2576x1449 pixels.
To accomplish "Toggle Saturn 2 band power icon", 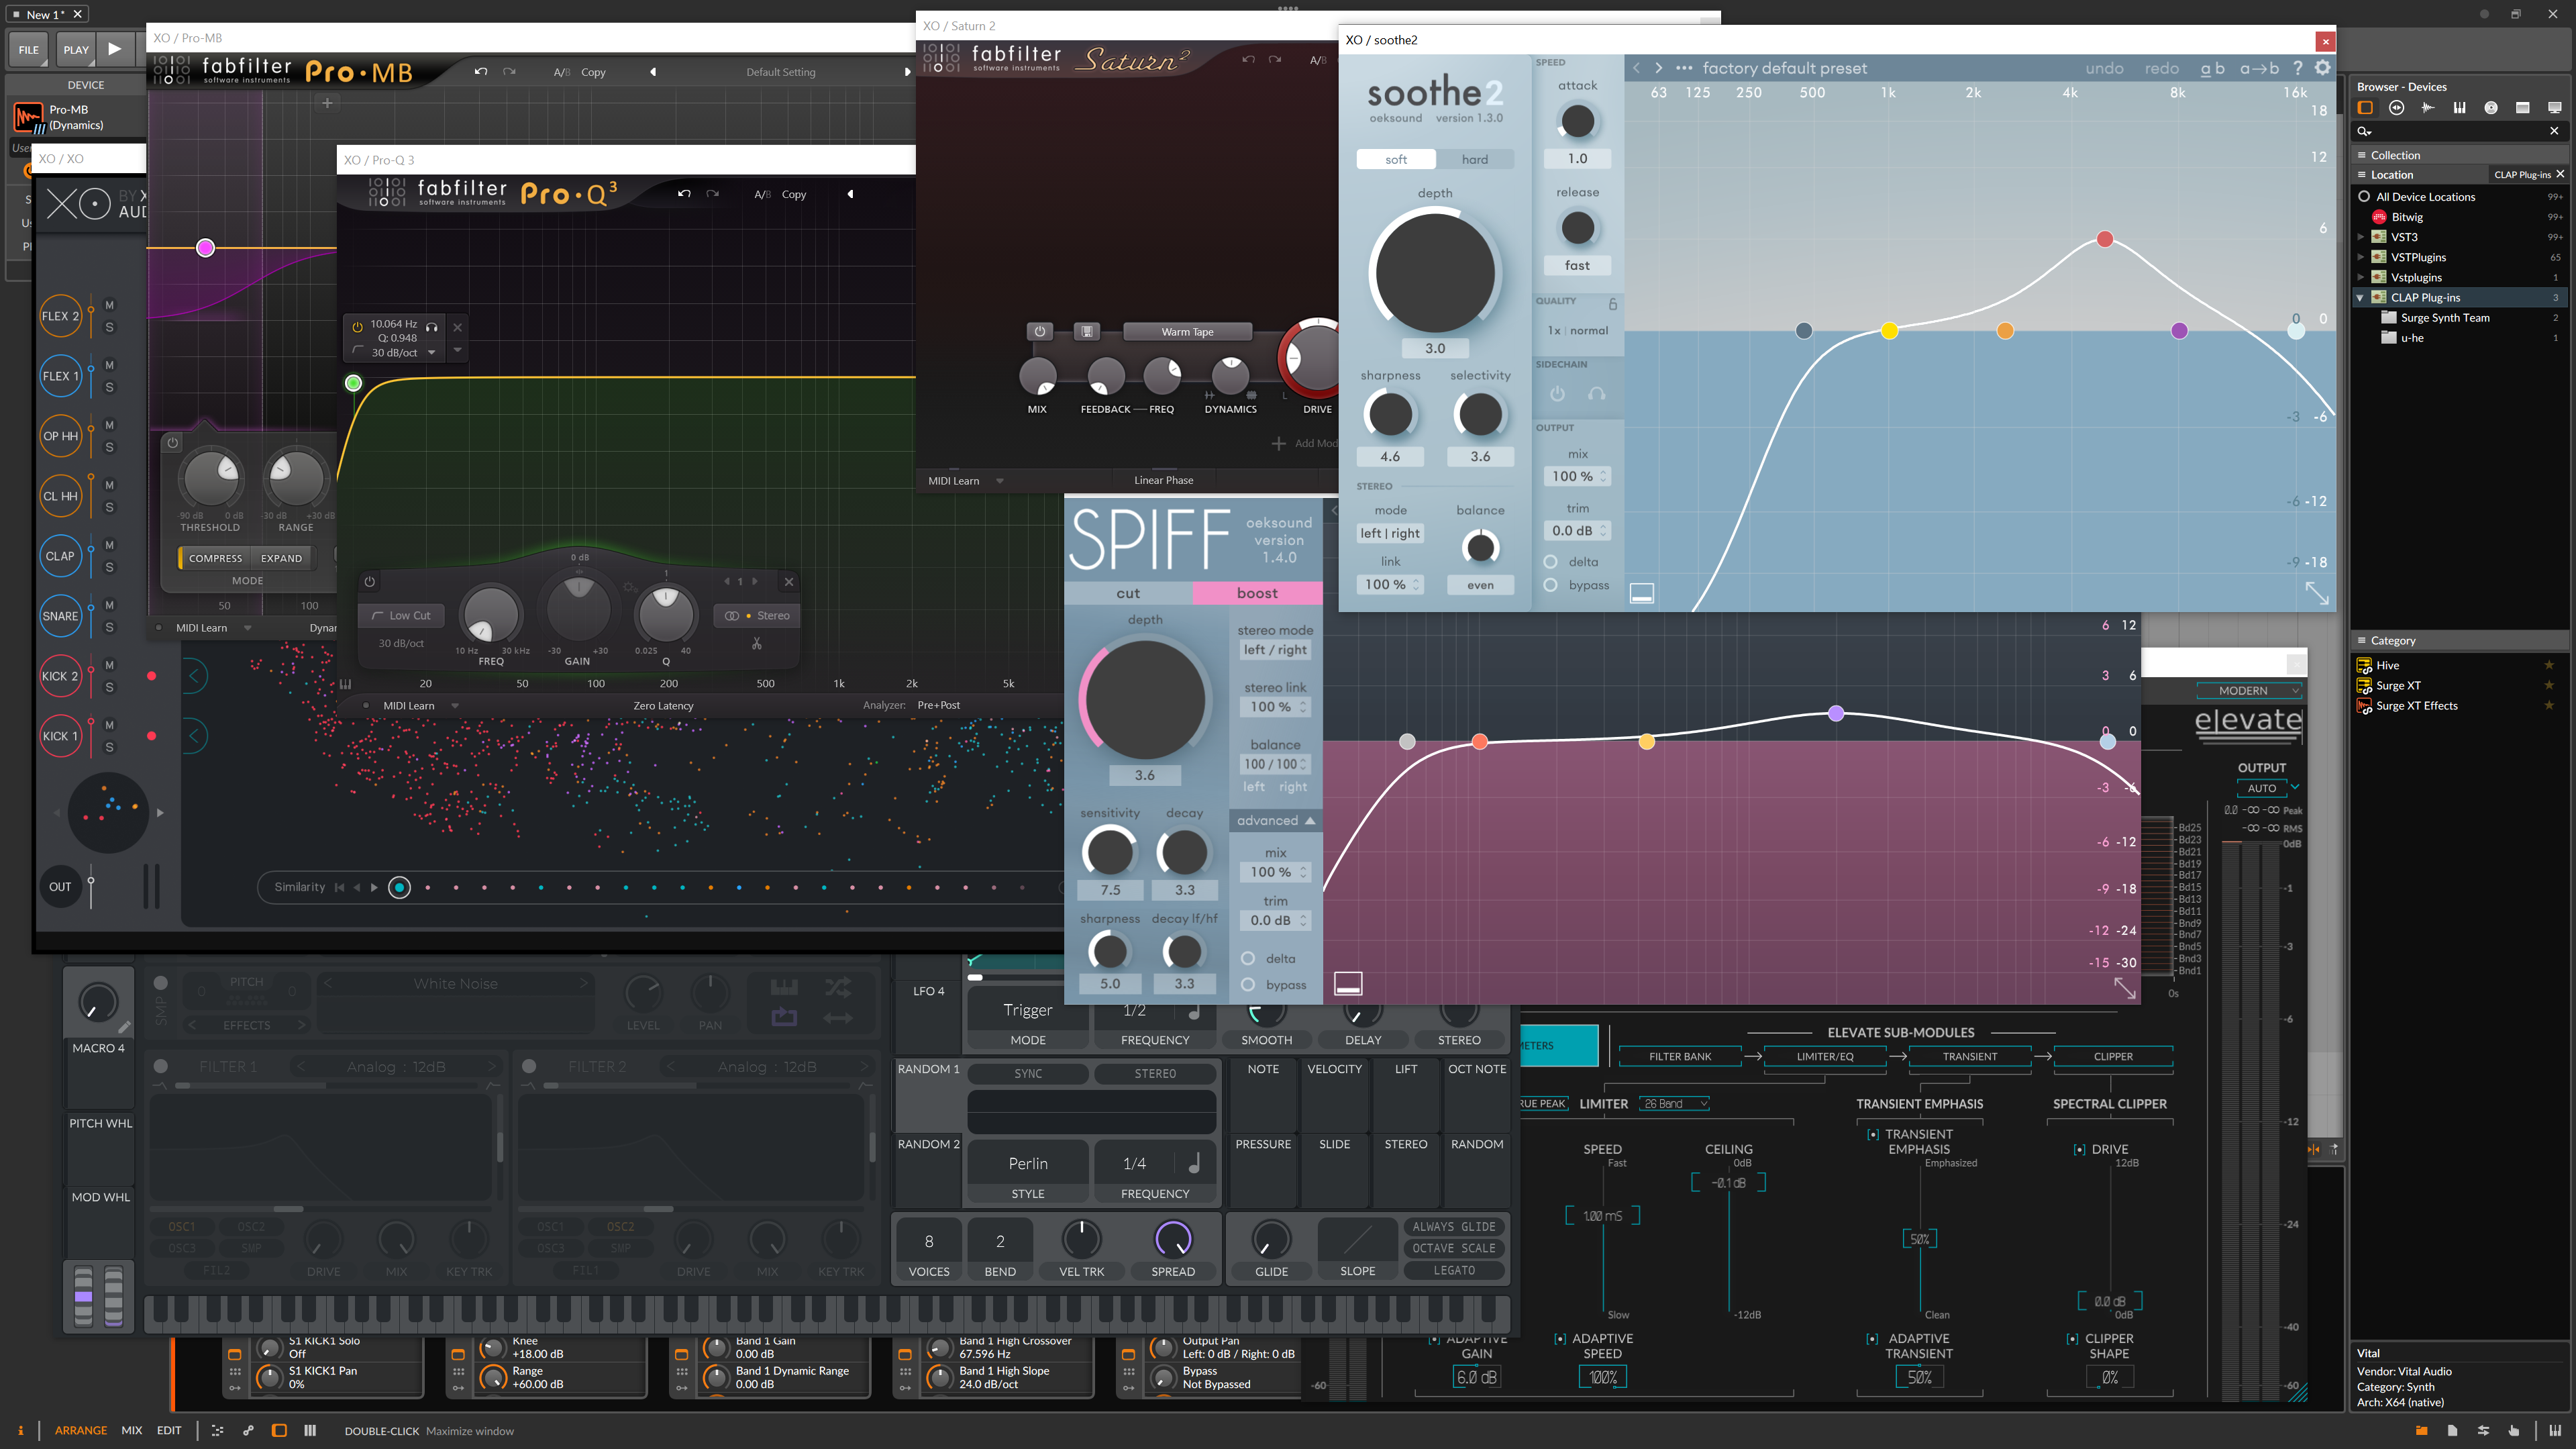I will click(1039, 331).
